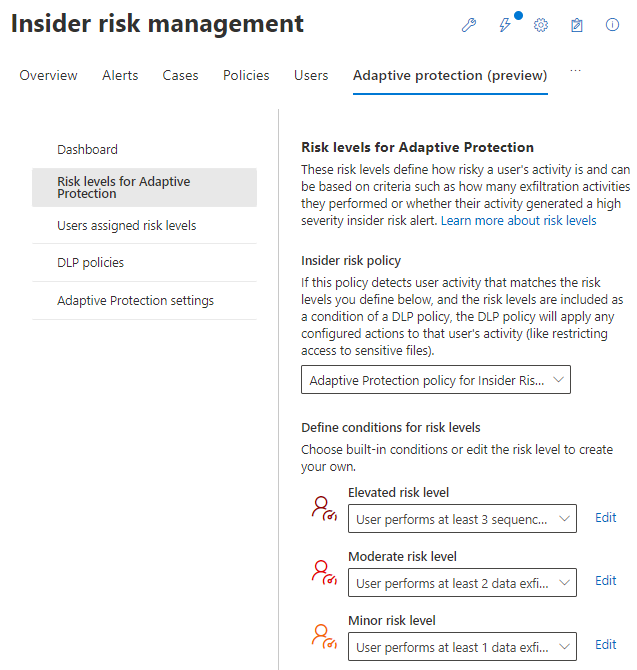Click the clipboard checklist icon

(577, 25)
